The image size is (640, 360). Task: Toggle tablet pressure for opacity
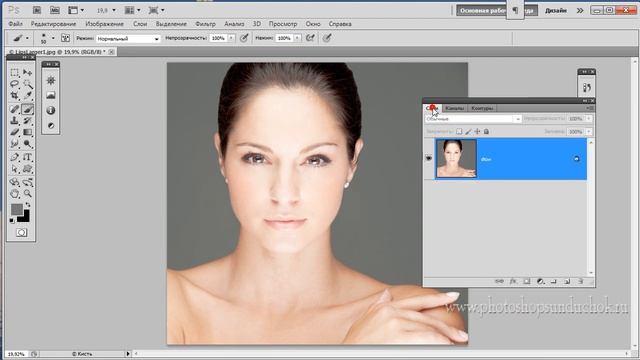(244, 38)
